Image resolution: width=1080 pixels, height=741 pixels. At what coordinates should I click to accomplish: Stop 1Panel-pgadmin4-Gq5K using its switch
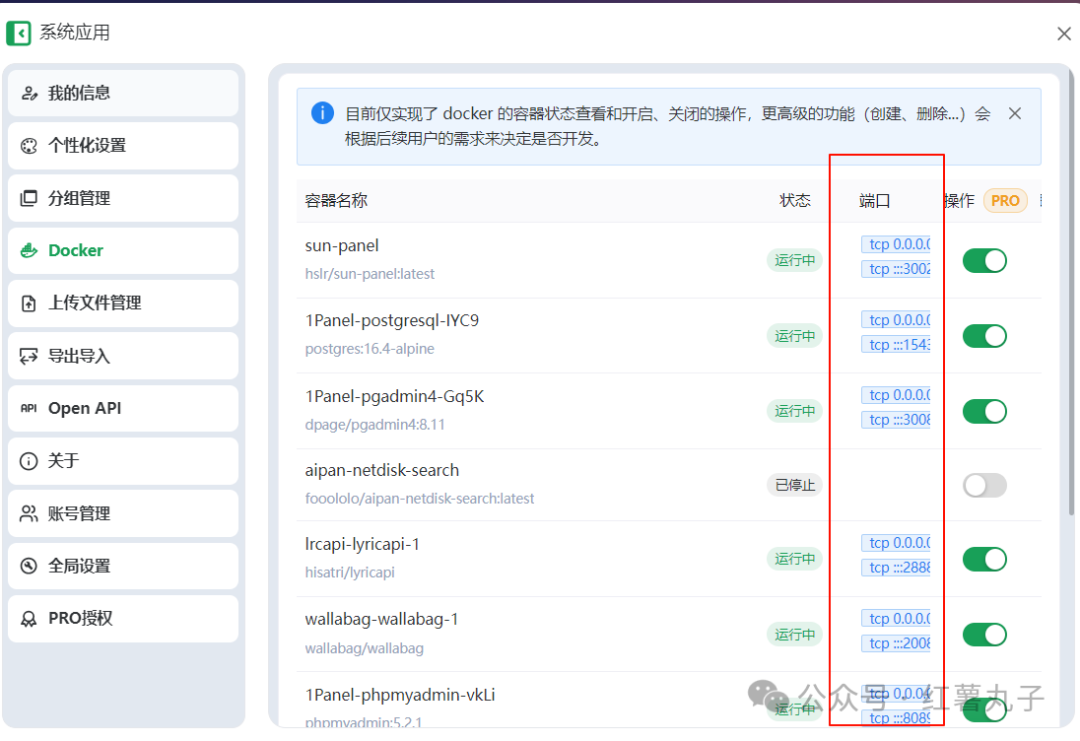984,411
